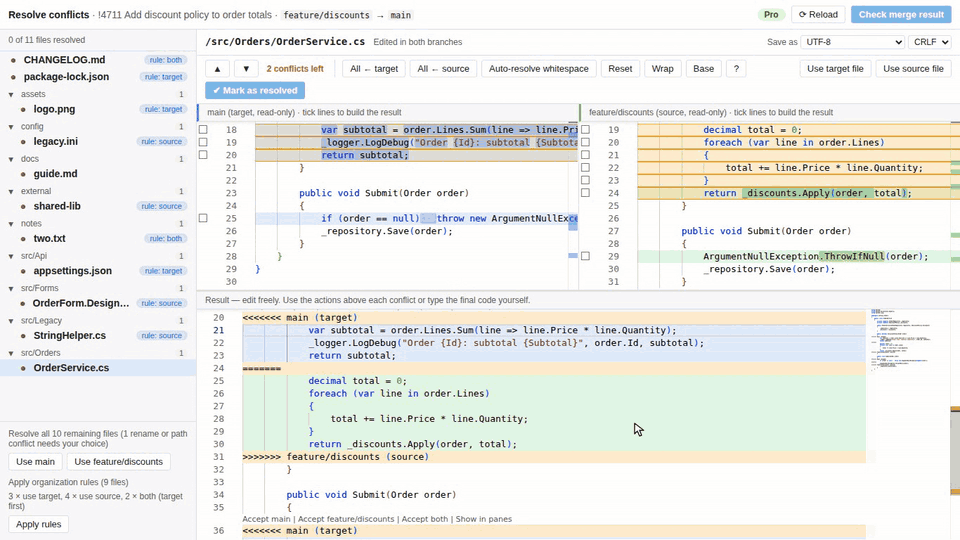This screenshot has height=540, width=960.
Task: Click Use feature/discounts button
Action: point(118,462)
